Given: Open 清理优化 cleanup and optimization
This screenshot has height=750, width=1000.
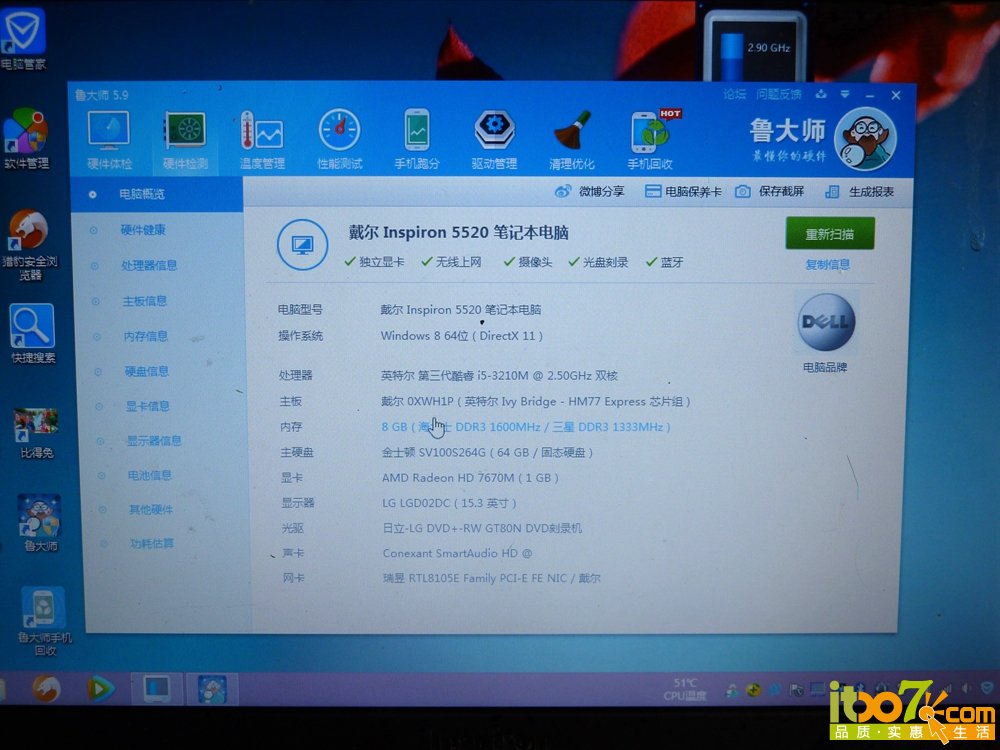Looking at the screenshot, I should click(571, 140).
